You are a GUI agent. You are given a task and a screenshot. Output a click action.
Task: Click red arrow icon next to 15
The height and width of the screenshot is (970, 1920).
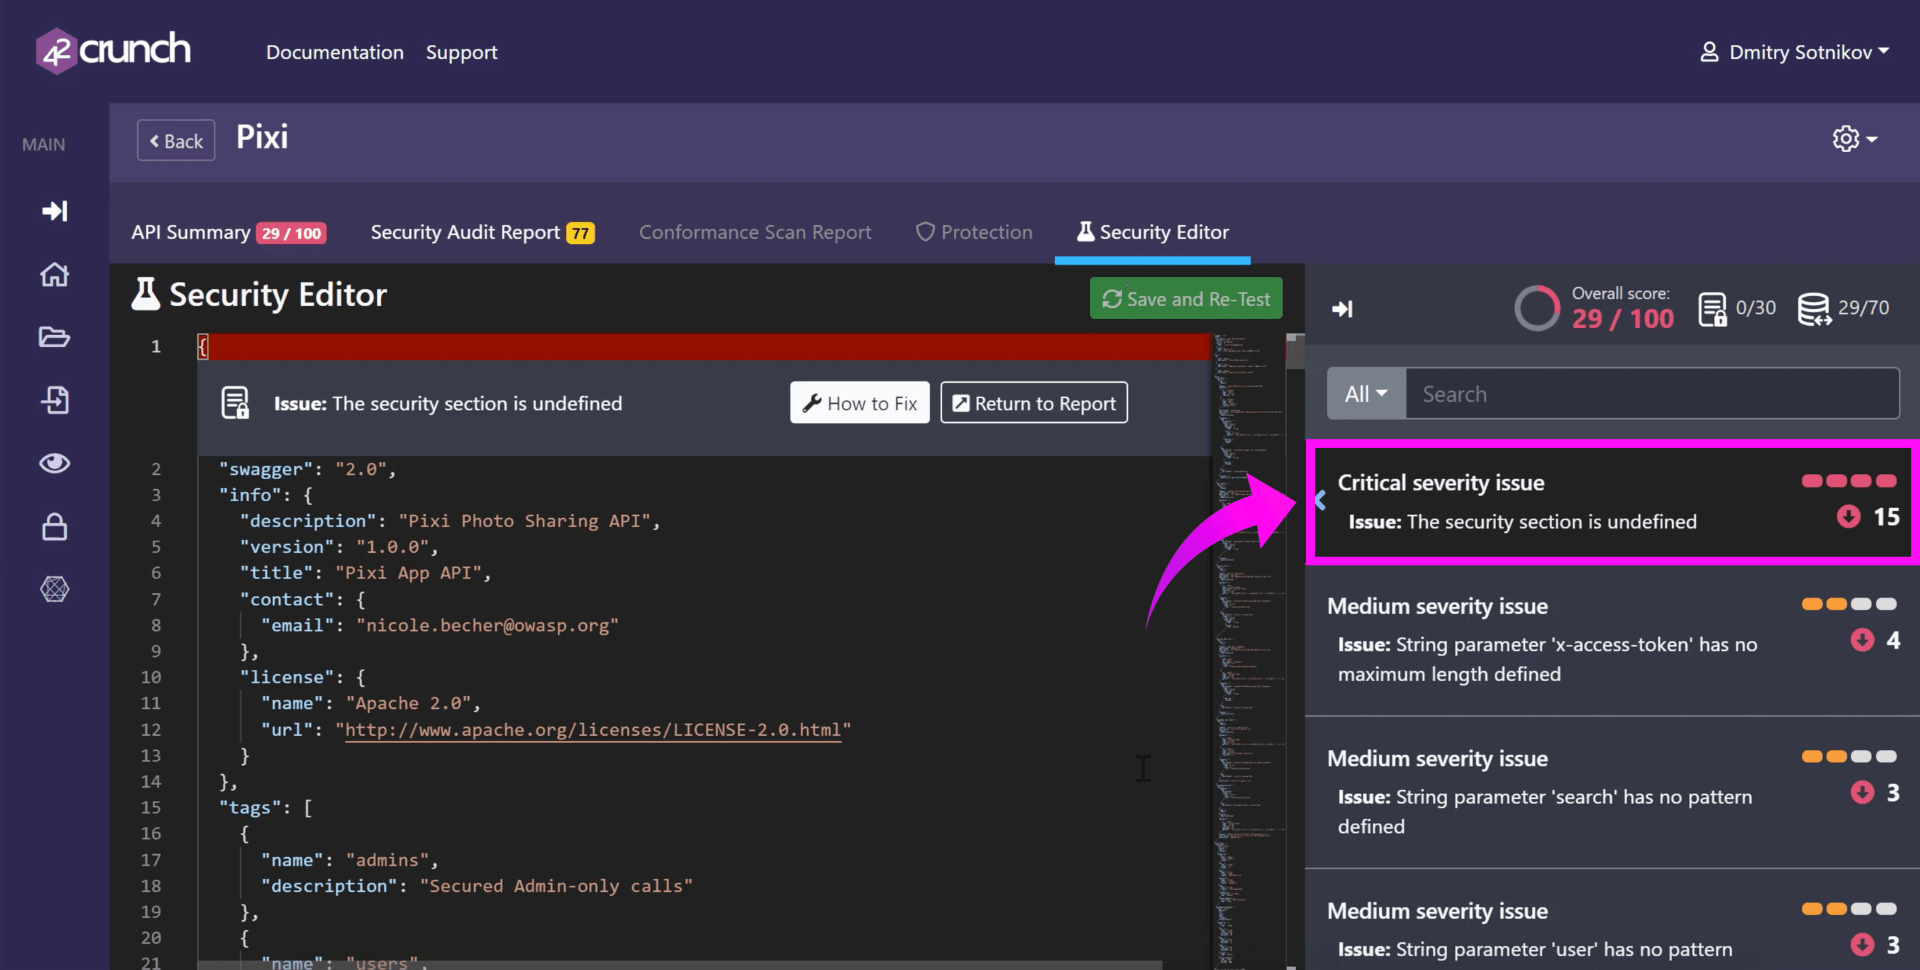(x=1849, y=516)
